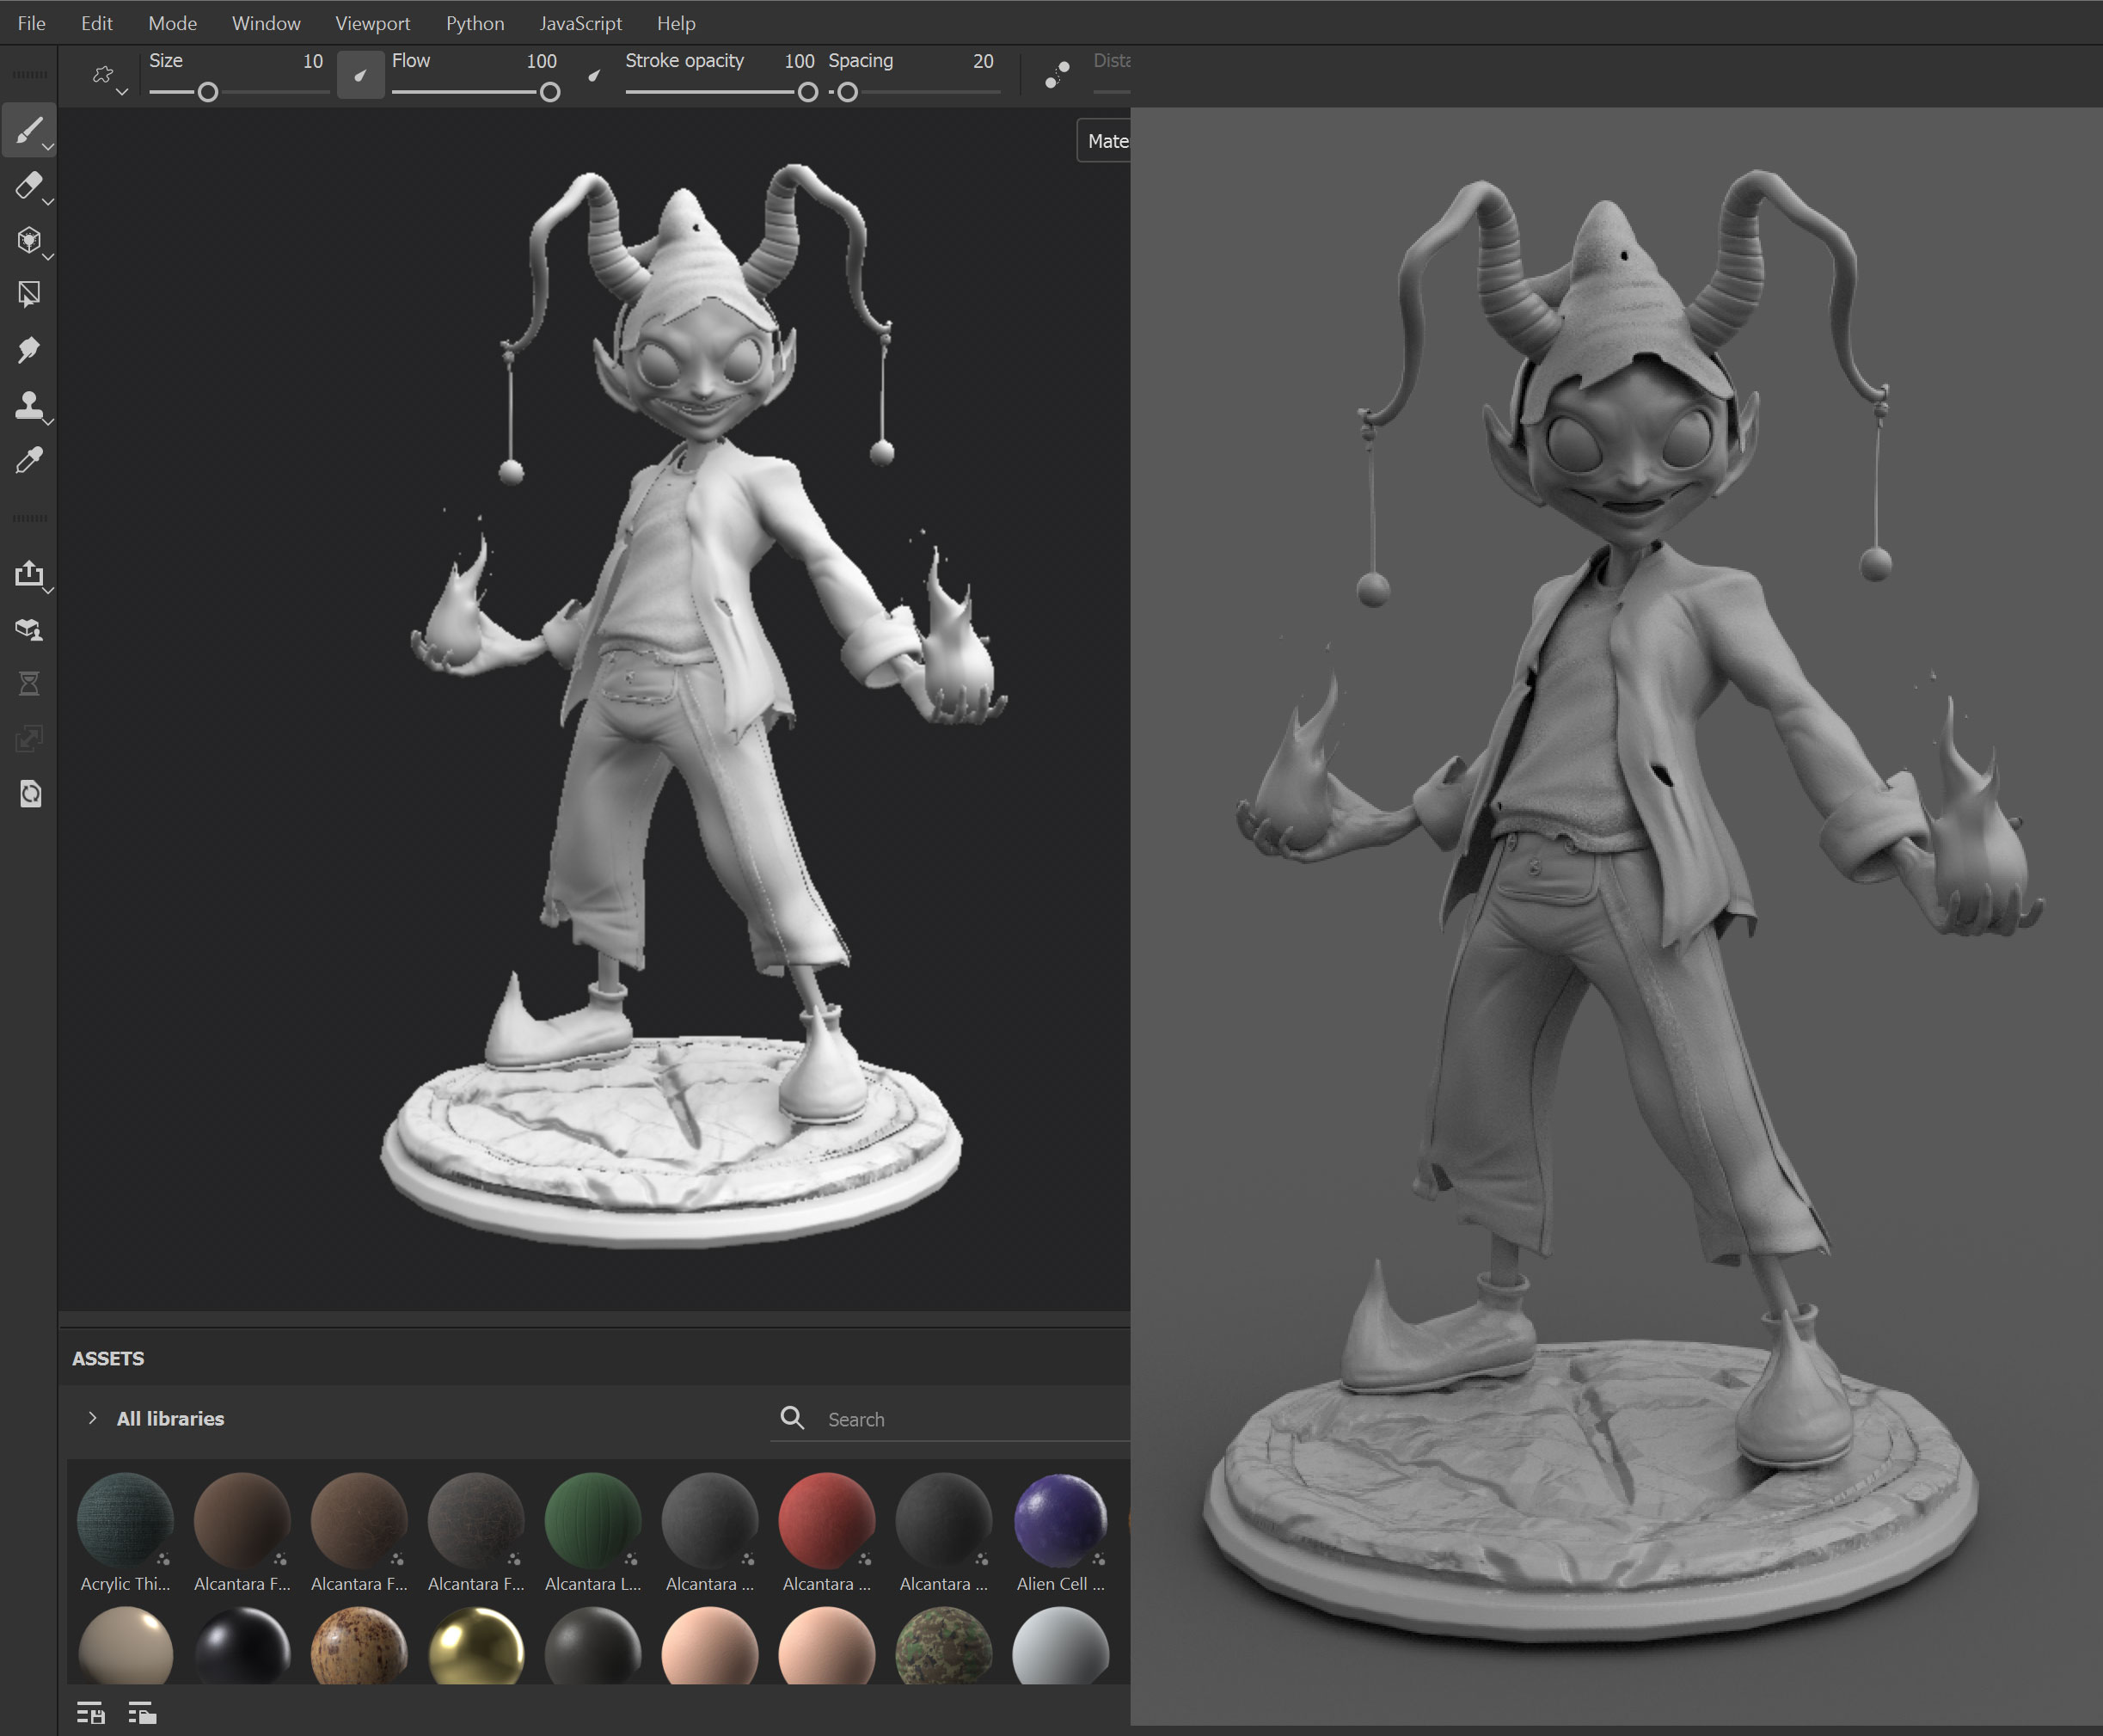The image size is (2103, 1736).
Task: Select the Eraser tool
Action: point(28,185)
